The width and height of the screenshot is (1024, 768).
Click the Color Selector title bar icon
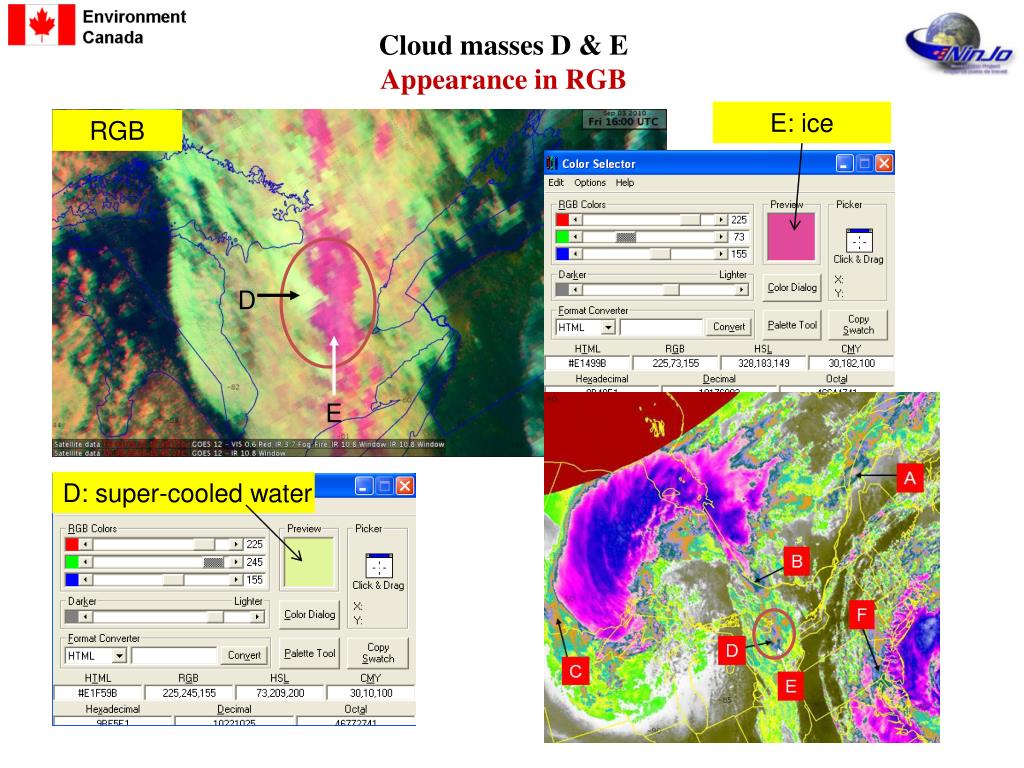552,163
